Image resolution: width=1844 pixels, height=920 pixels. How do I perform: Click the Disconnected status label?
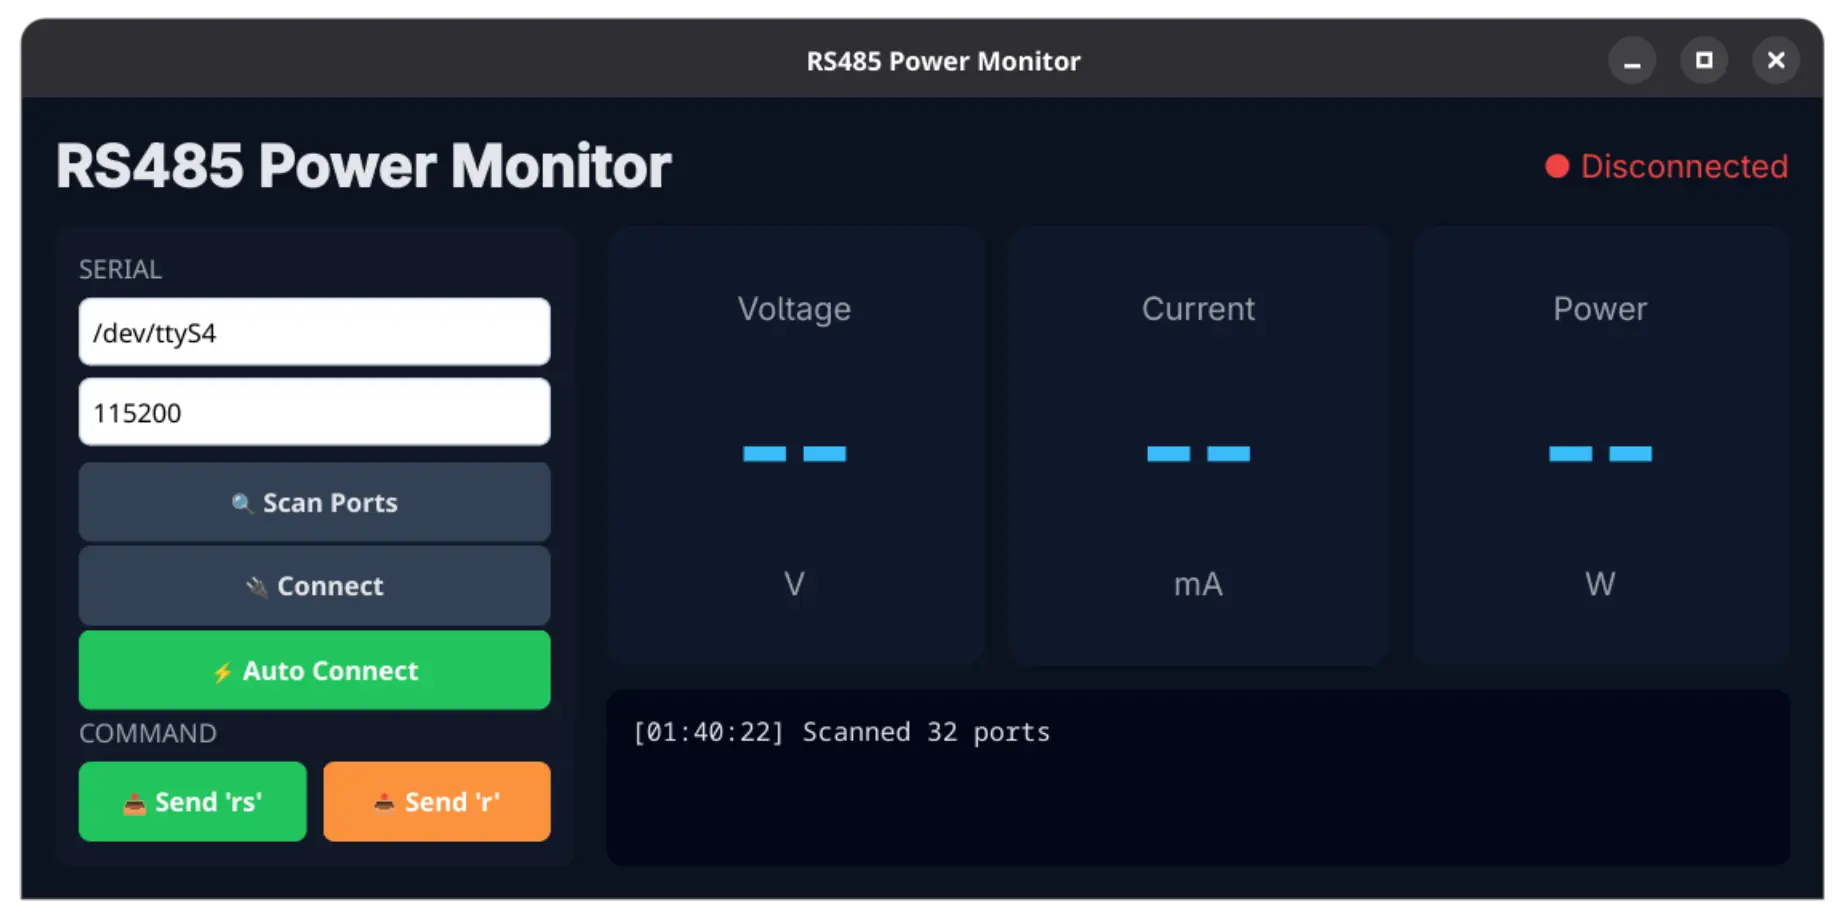click(1684, 166)
